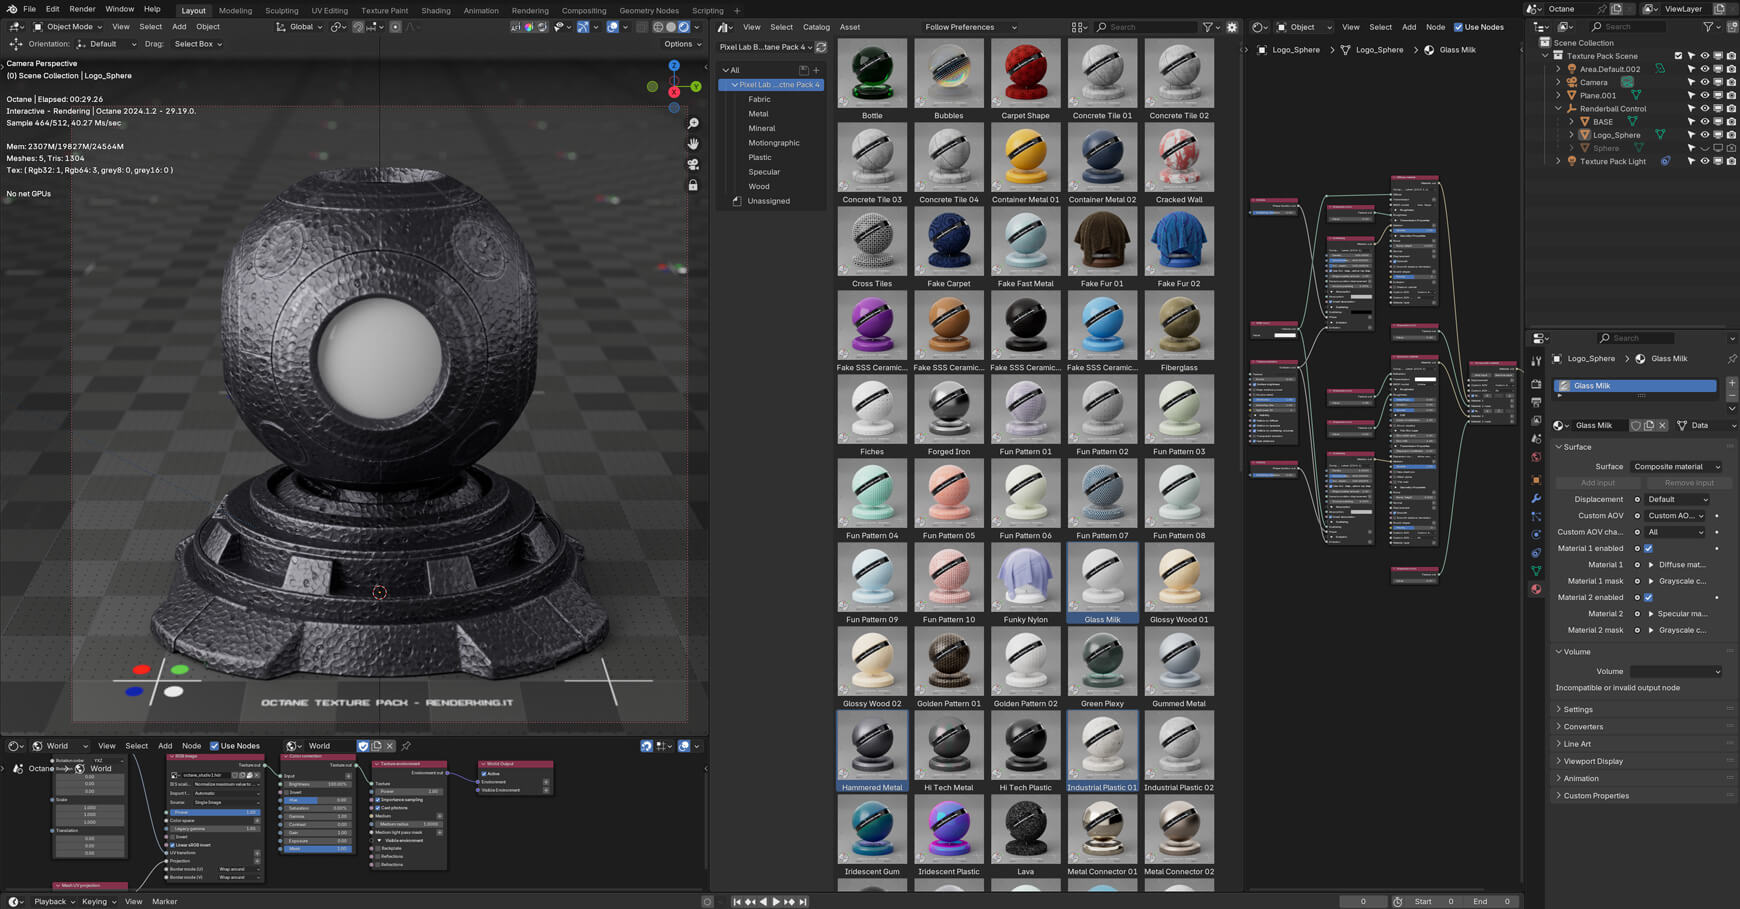This screenshot has height=909, width=1740.
Task: Unlink Glass Milk material with X icon
Action: [x=1662, y=425]
